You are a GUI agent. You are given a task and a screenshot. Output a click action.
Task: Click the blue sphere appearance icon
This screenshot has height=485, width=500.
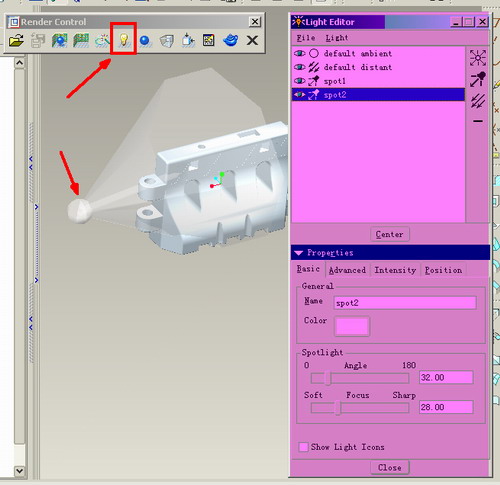(145, 40)
